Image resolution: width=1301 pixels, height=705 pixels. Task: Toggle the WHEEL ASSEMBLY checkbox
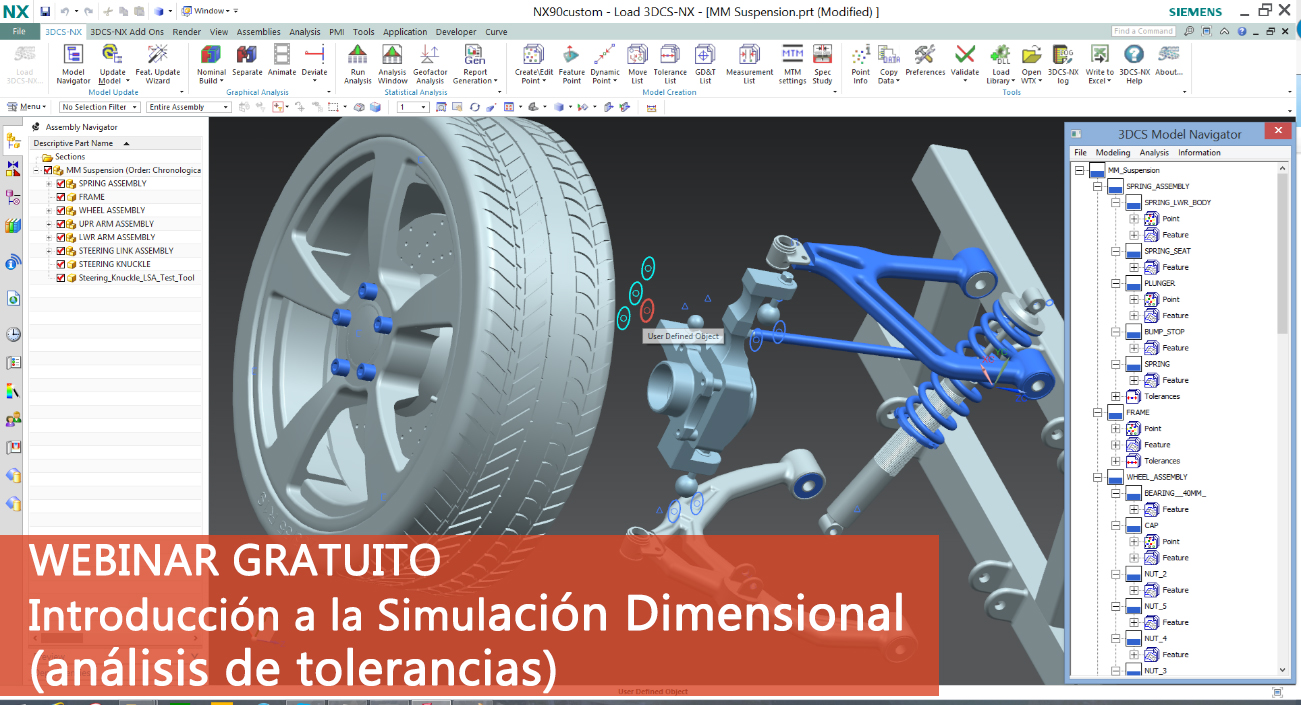point(61,211)
